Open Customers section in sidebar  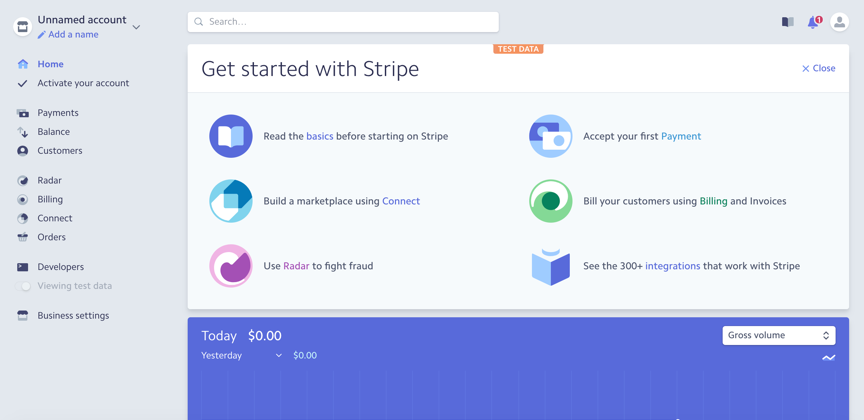60,150
